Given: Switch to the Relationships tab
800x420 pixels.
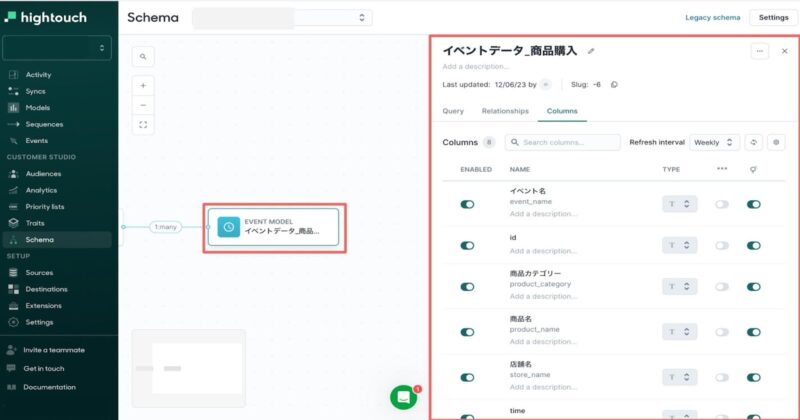Looking at the screenshot, I should (x=505, y=111).
